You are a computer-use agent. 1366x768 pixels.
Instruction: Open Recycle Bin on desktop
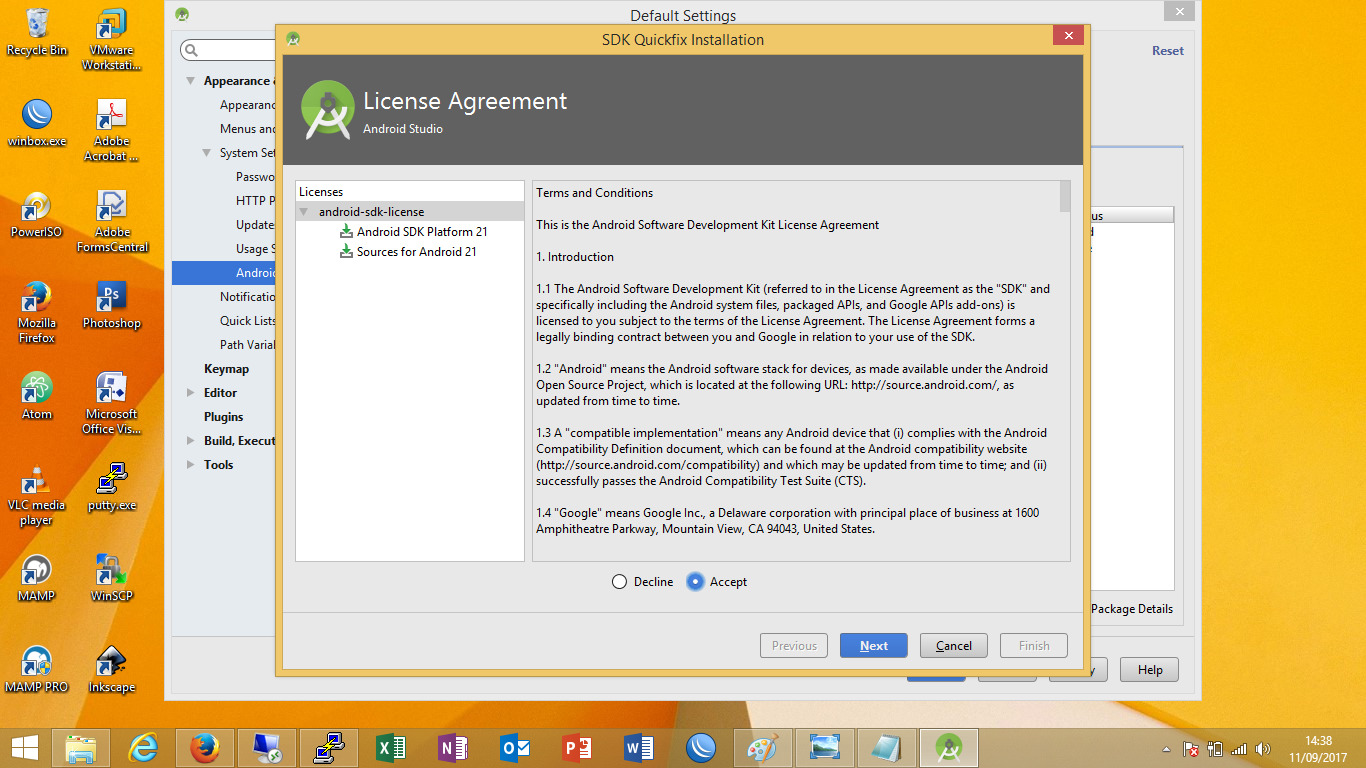click(37, 32)
